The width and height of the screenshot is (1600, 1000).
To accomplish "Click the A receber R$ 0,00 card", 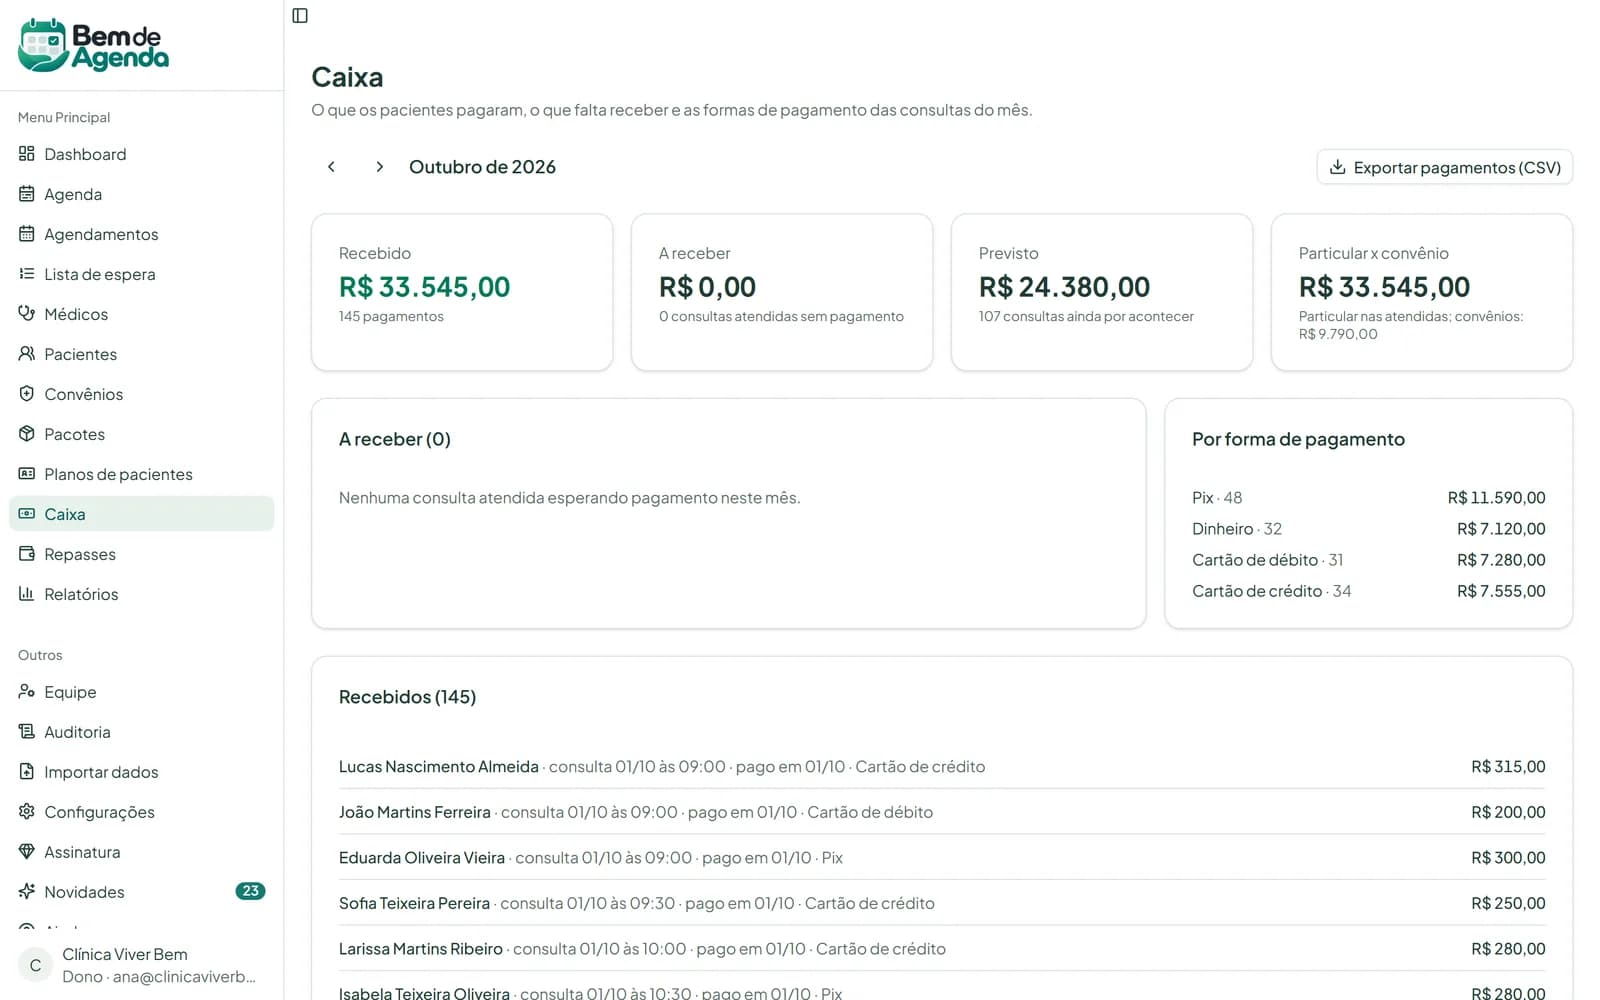I will [782, 292].
